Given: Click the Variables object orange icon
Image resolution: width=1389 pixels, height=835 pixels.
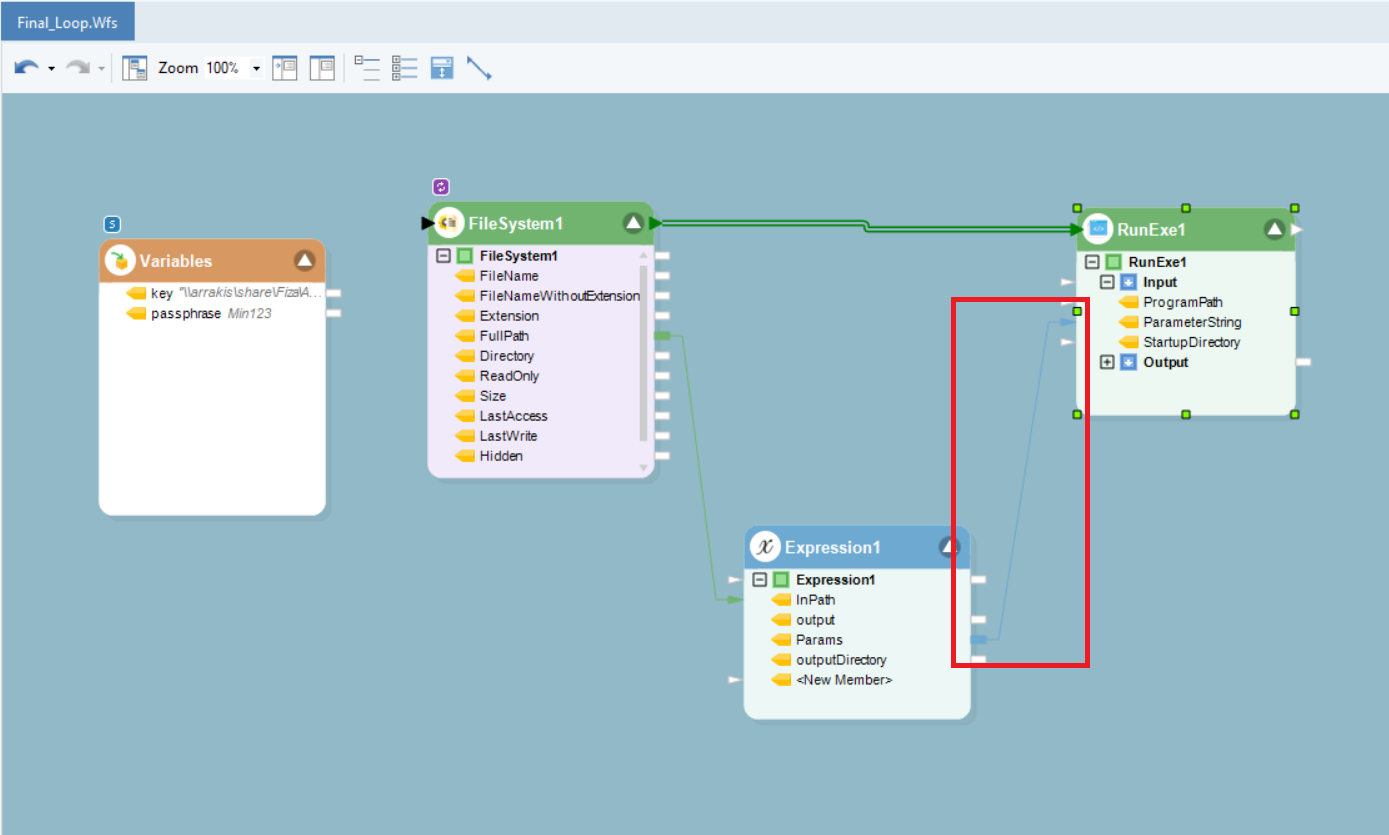Looking at the screenshot, I should coord(120,261).
